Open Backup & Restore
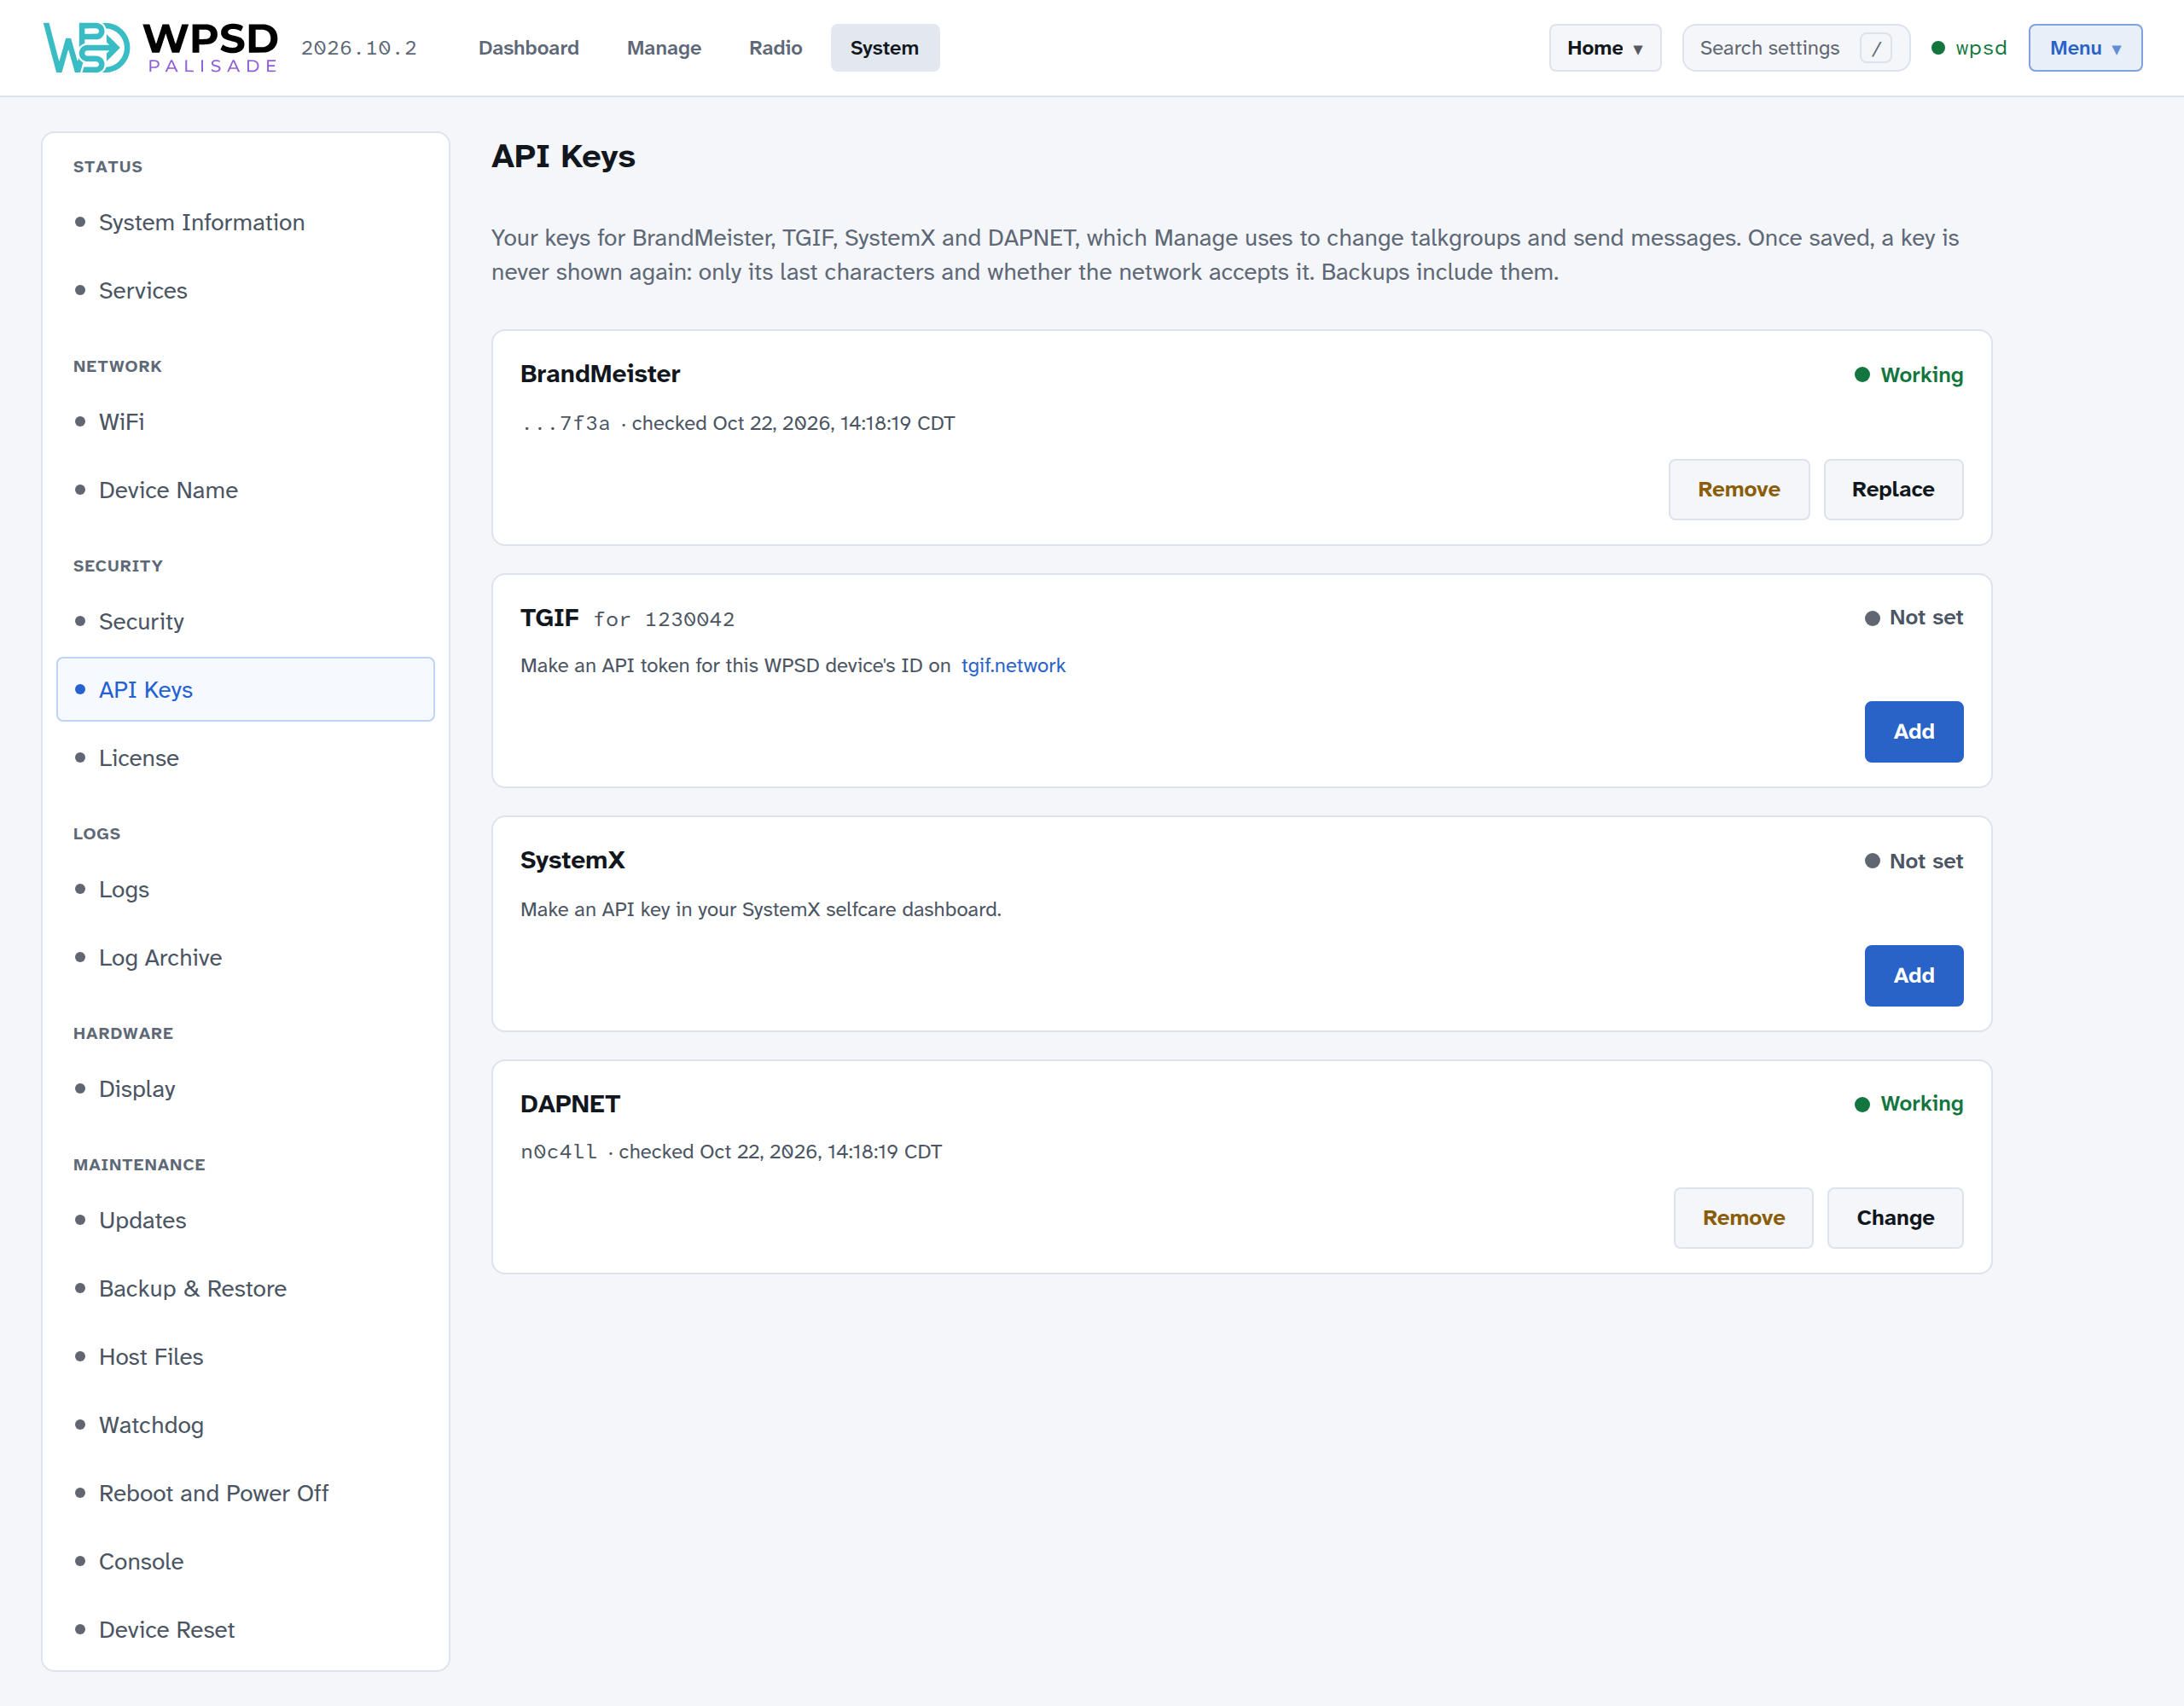The image size is (2184, 1706). 245,1288
